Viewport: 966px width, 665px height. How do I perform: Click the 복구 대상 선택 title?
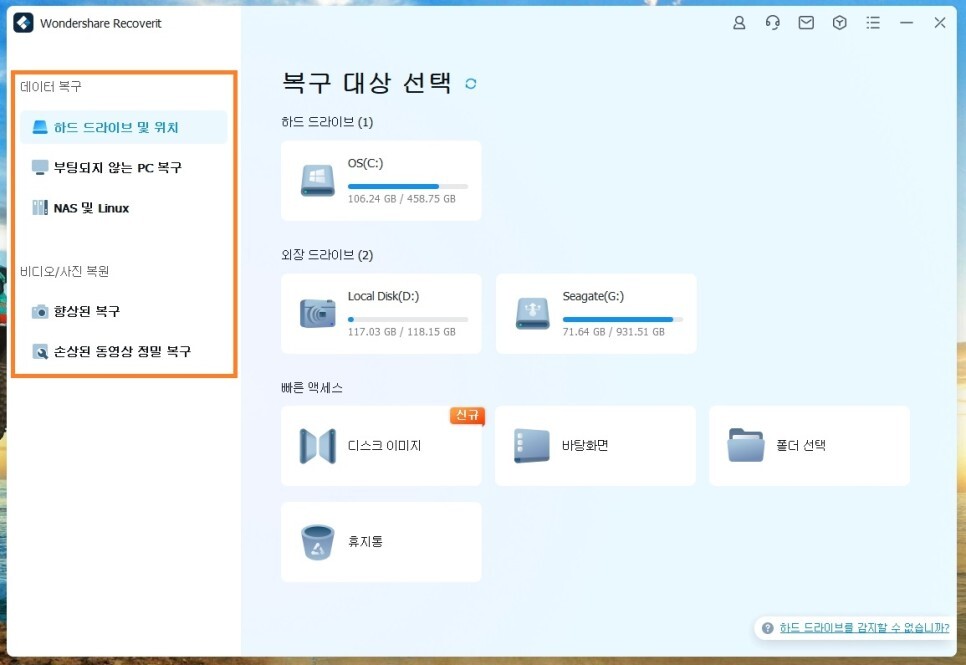pos(367,83)
